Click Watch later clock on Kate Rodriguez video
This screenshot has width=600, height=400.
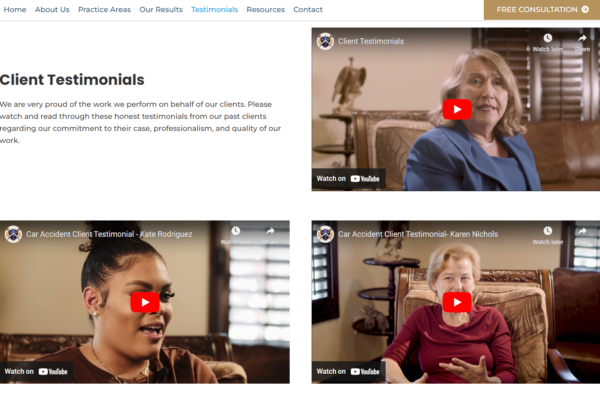click(x=236, y=230)
